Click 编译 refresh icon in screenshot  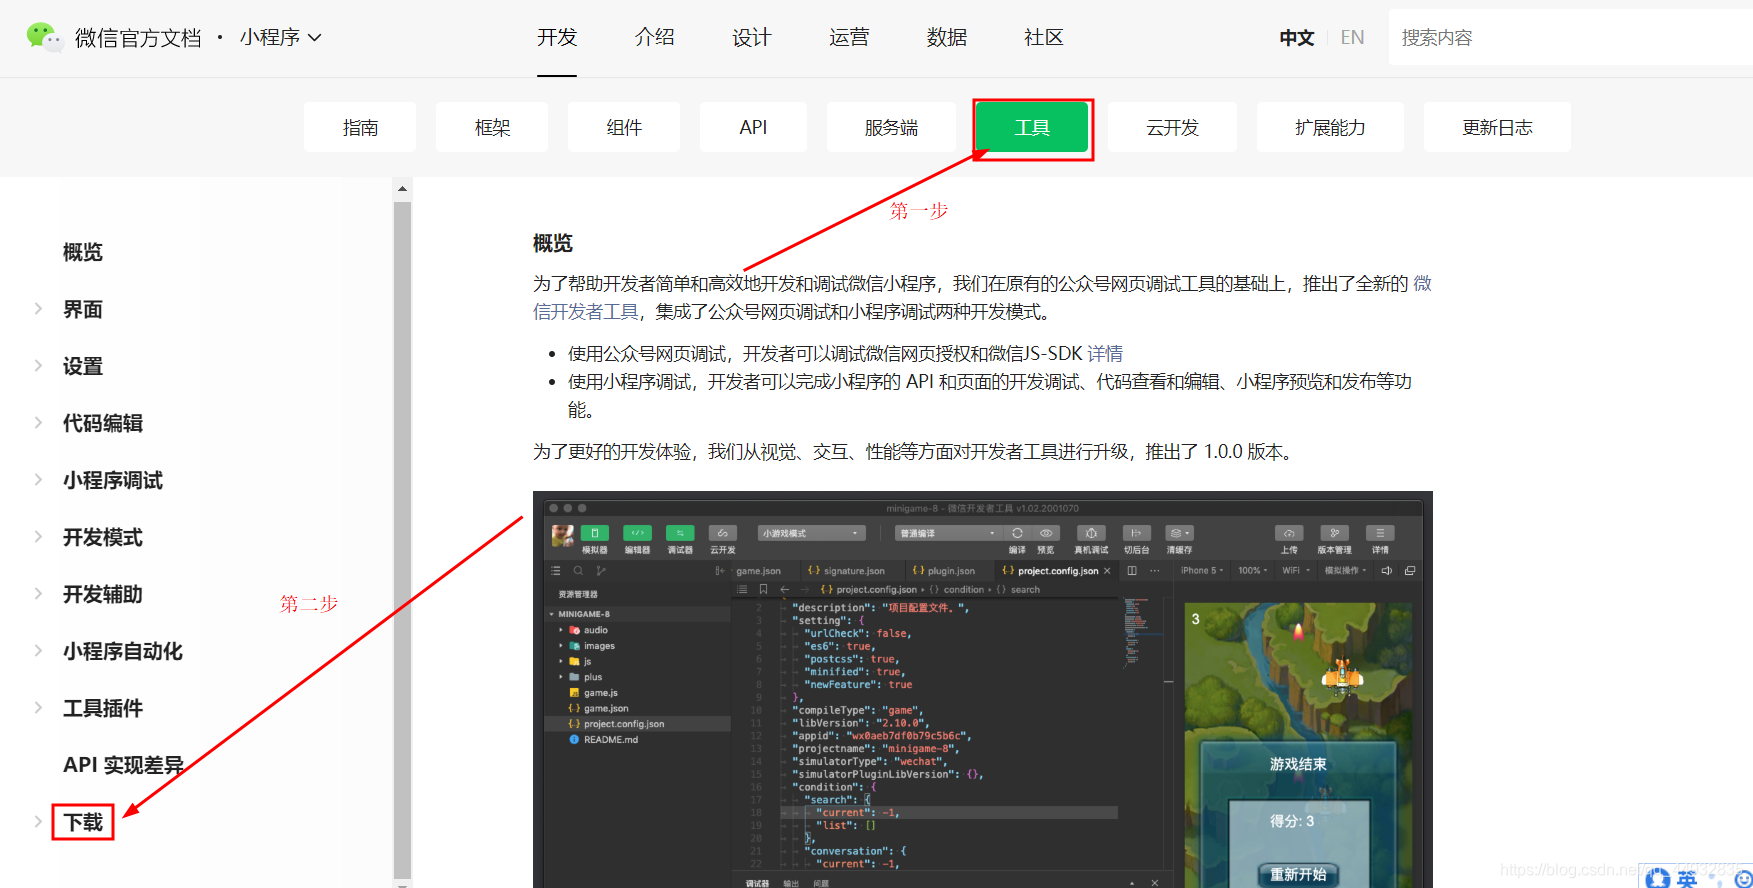[1017, 533]
